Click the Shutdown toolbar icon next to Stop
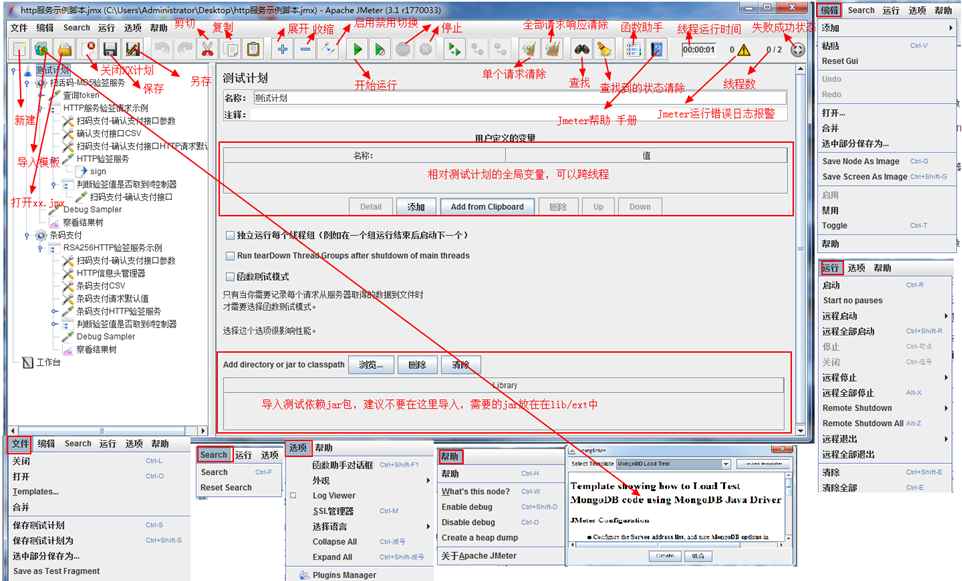This screenshot has height=581, width=962. [x=426, y=49]
